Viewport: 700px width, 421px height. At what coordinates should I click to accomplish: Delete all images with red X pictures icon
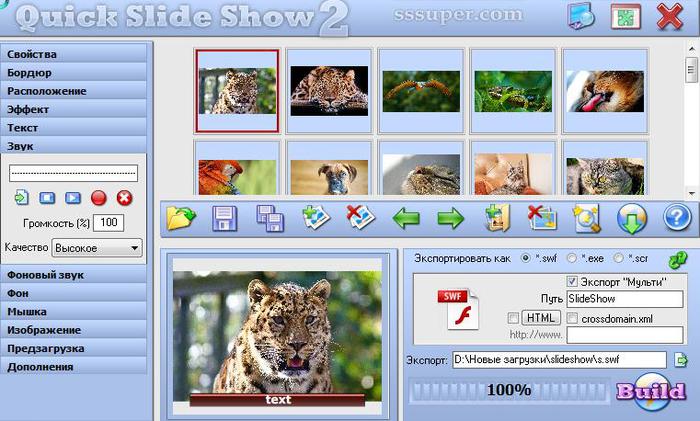coord(542,218)
